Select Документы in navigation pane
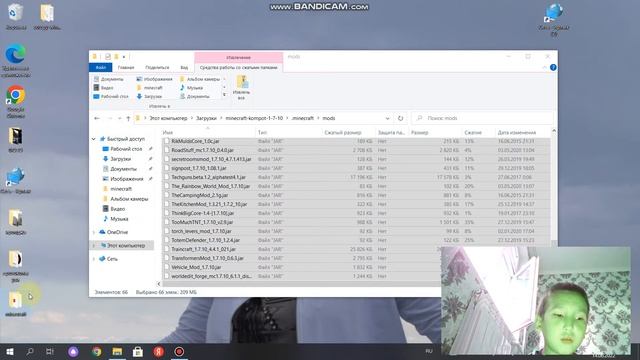This screenshot has width=640, height=360. (x=123, y=169)
